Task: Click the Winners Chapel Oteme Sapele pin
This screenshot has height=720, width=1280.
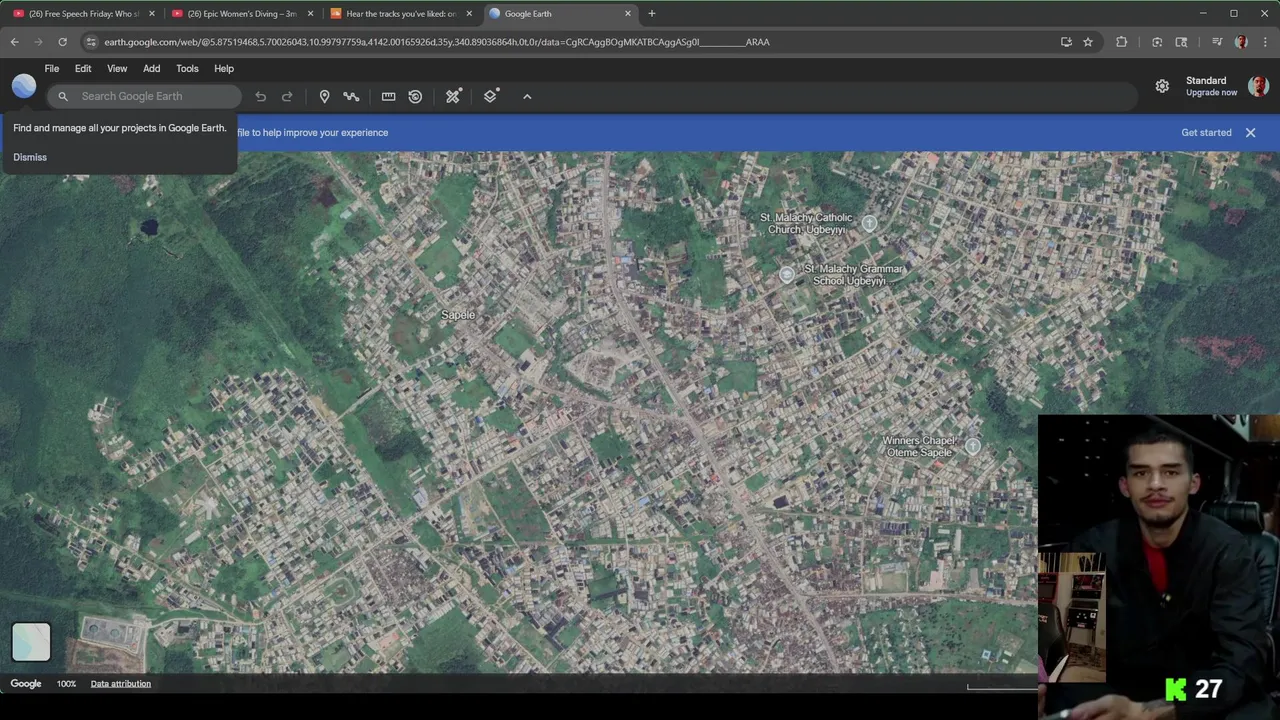Action: (x=972, y=446)
